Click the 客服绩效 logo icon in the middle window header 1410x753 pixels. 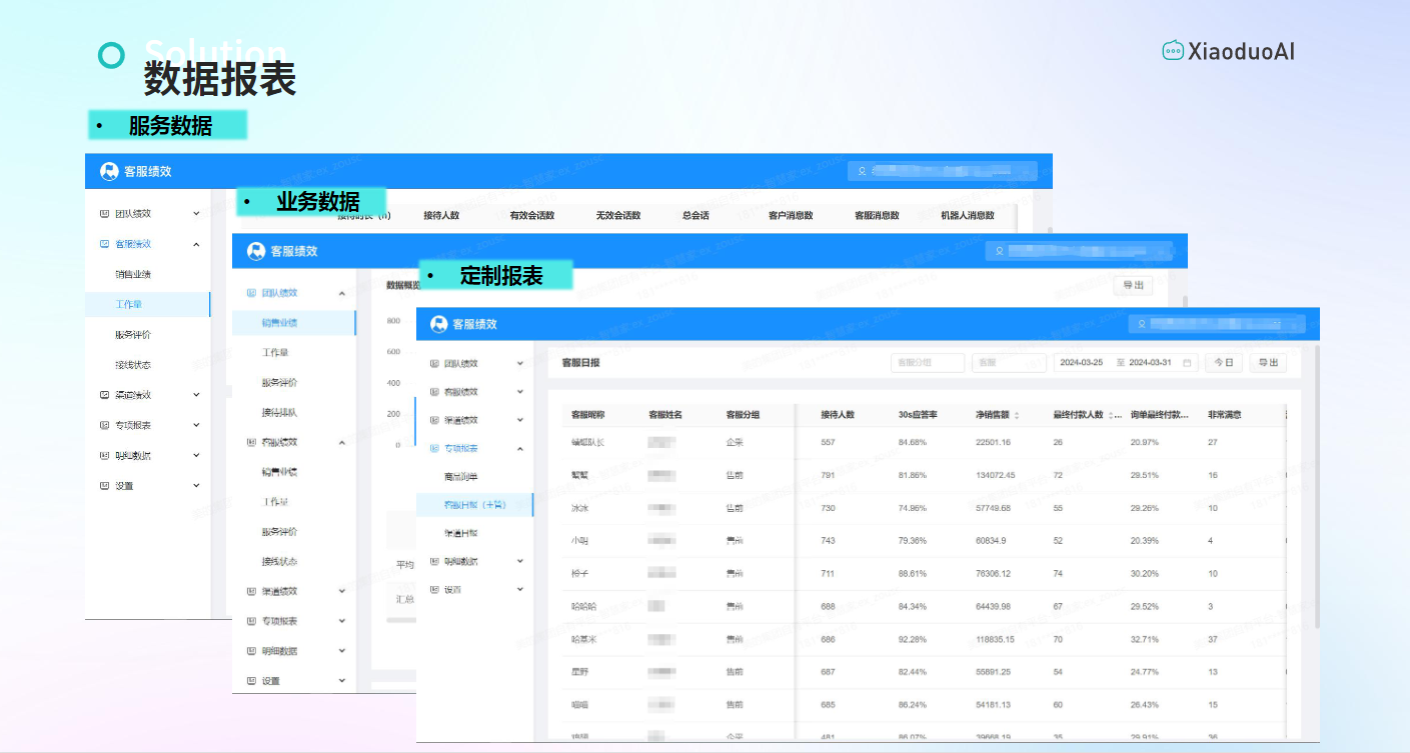coord(256,251)
